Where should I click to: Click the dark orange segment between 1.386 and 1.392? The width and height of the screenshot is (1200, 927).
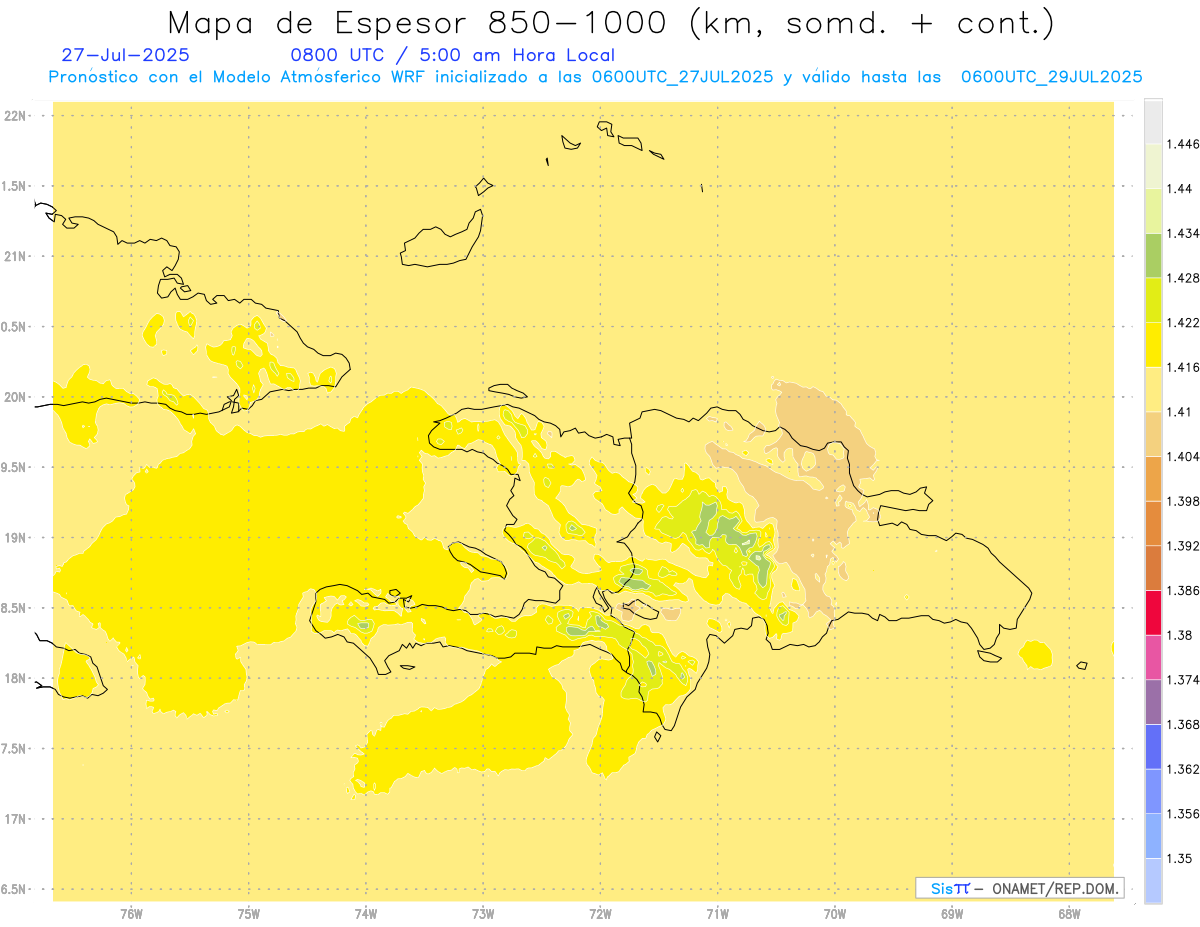[1153, 568]
